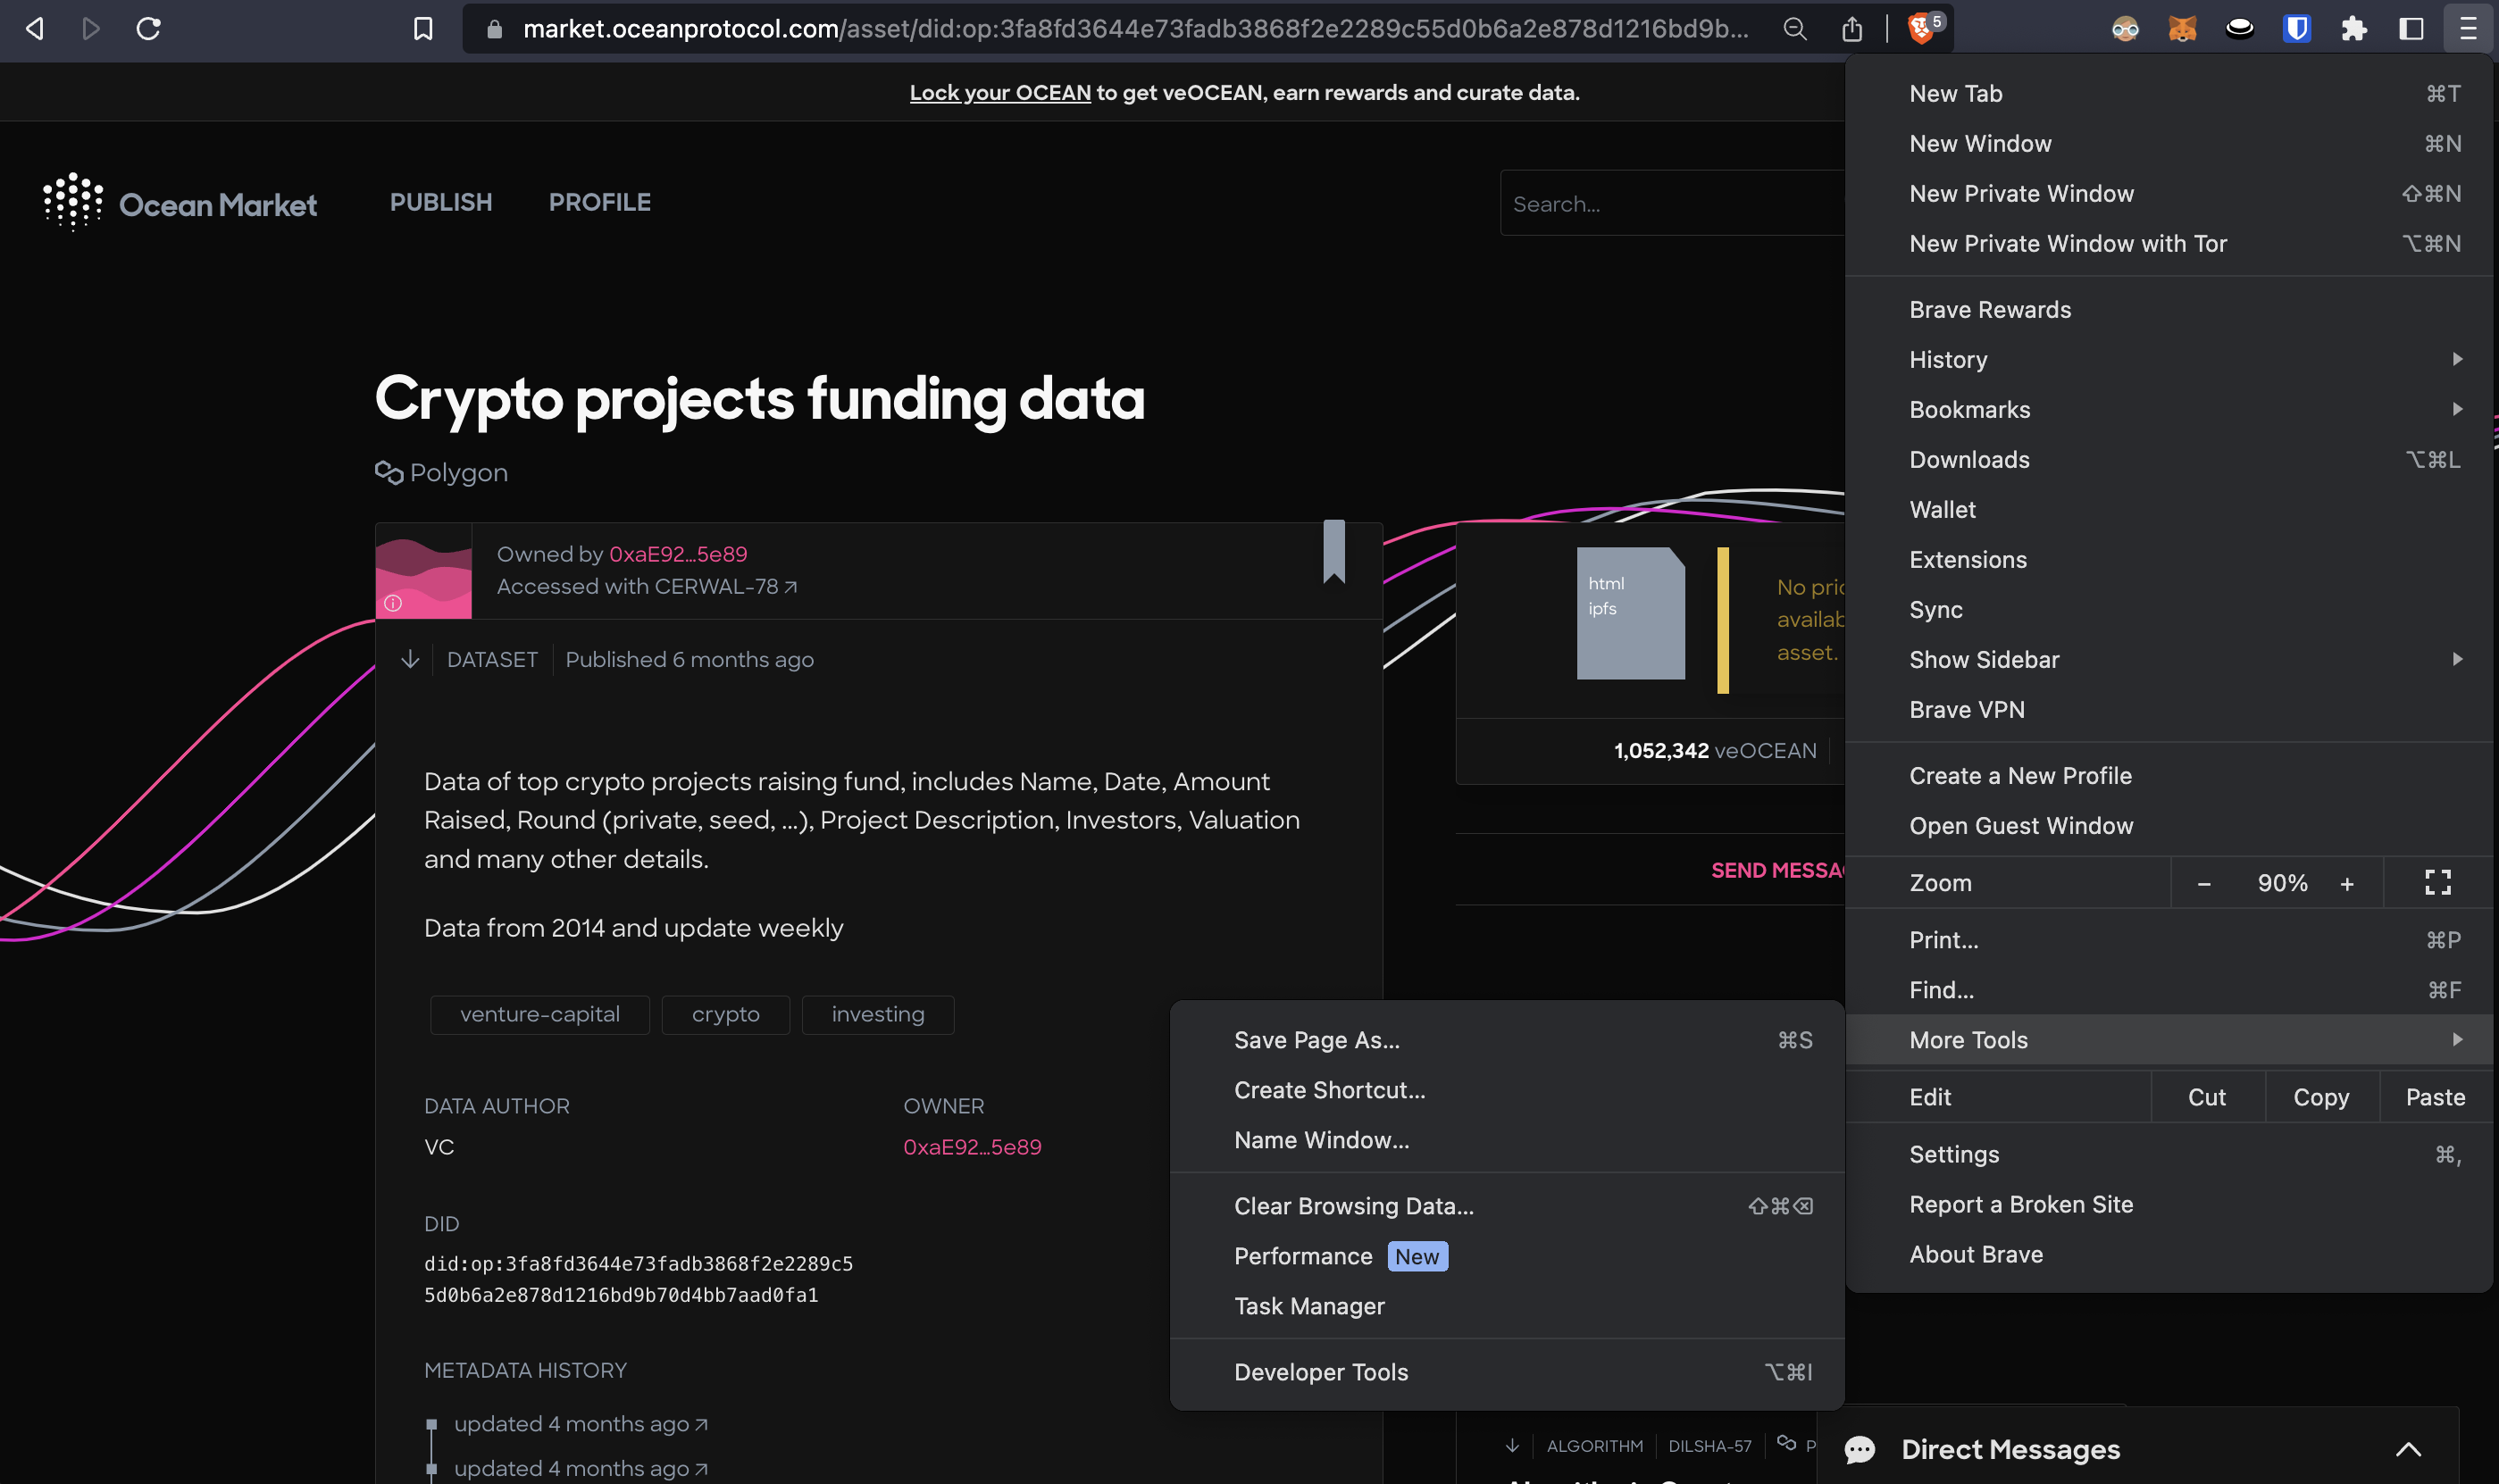The height and width of the screenshot is (1484, 2499).
Task: Open first updated 4 months ago link
Action: coord(581,1424)
